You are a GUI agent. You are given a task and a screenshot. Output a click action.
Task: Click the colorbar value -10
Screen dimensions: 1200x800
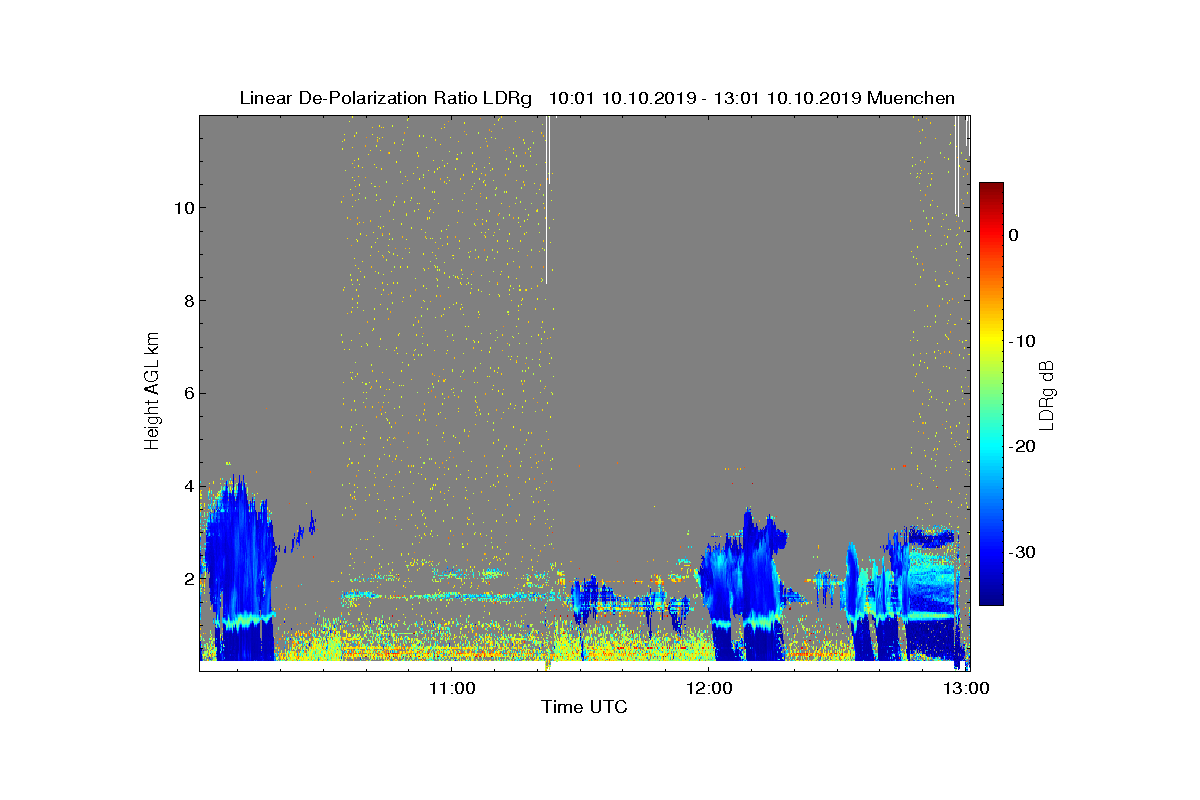1022,341
